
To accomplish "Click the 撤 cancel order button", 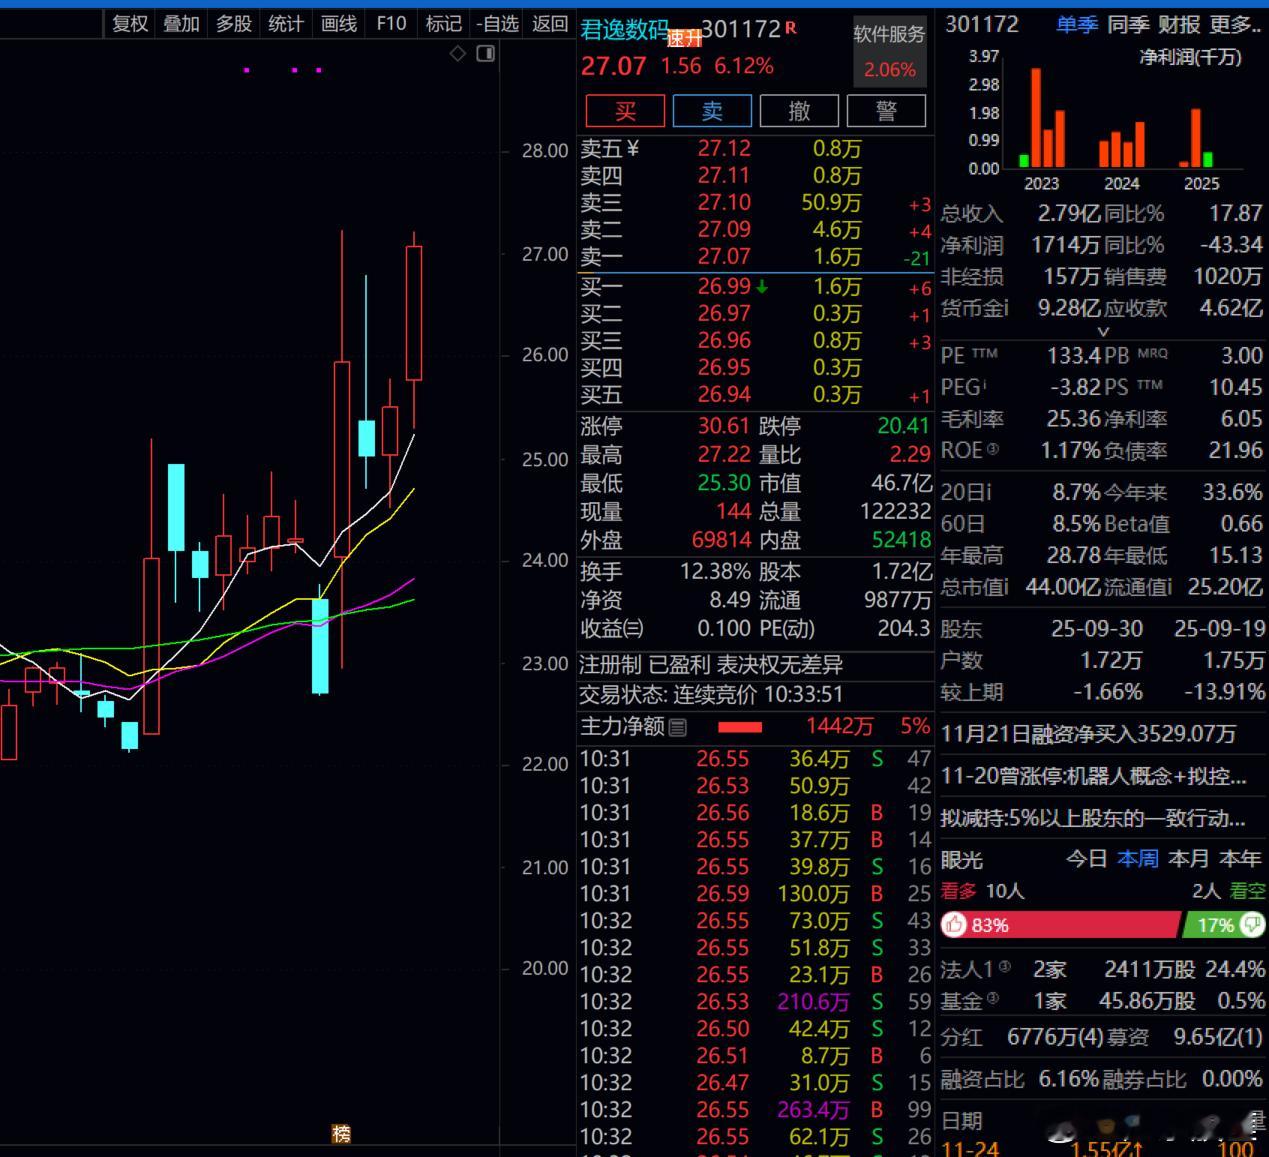I will (799, 111).
